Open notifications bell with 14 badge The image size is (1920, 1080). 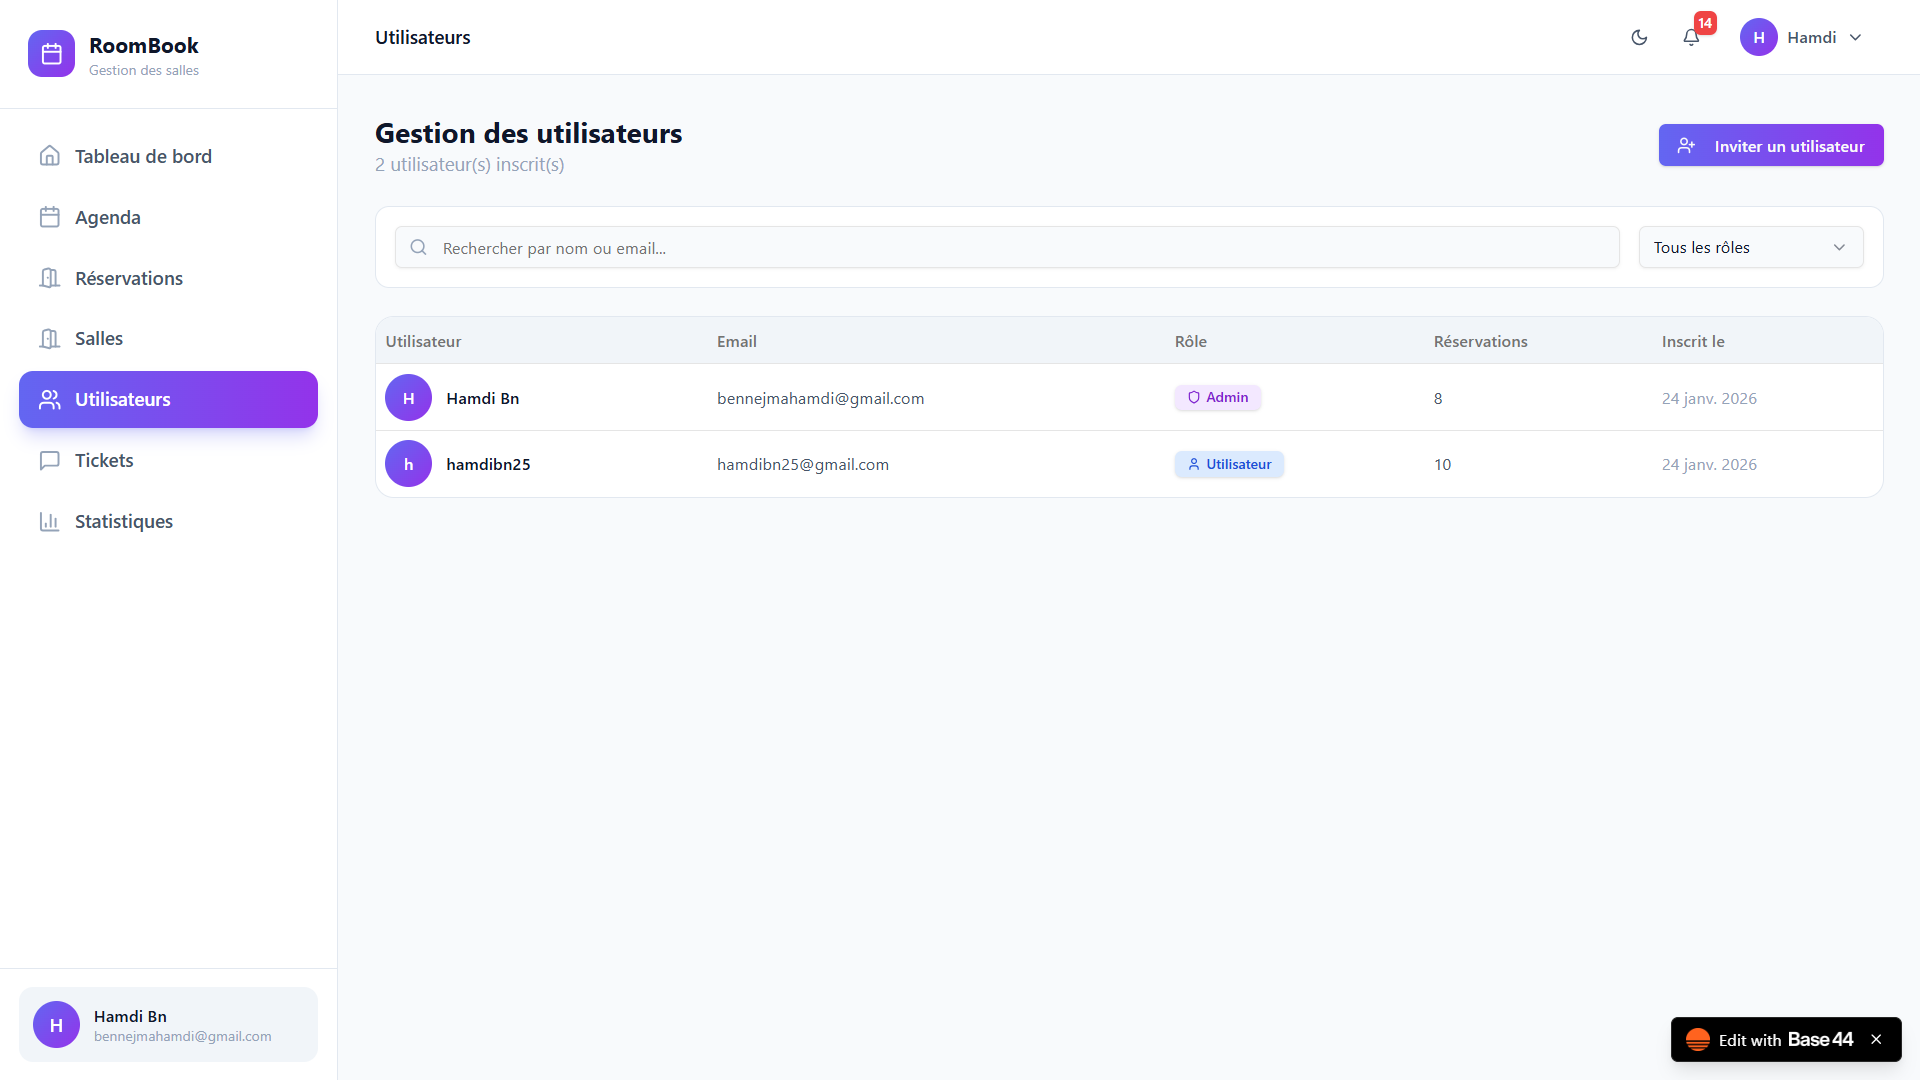[x=1691, y=37]
